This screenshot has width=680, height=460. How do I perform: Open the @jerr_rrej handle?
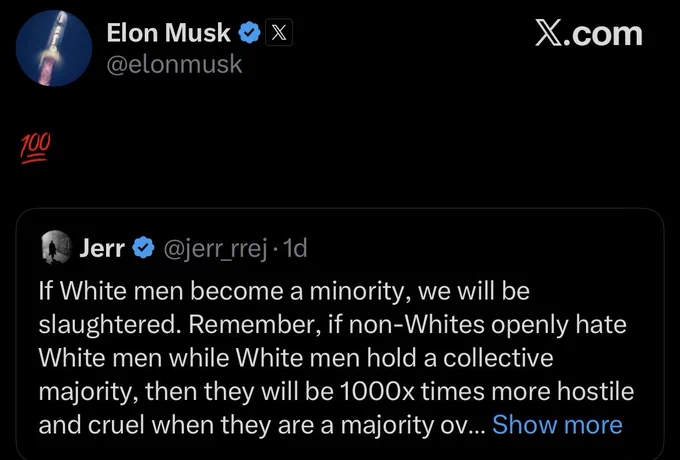[x=214, y=250]
